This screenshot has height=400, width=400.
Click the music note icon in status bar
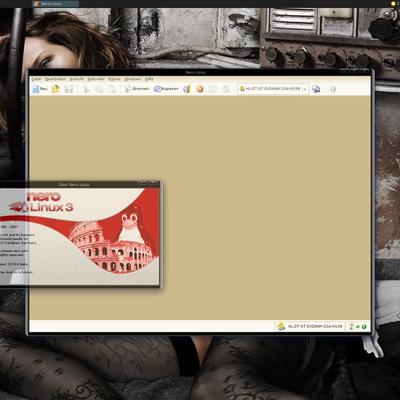pyautogui.click(x=351, y=327)
